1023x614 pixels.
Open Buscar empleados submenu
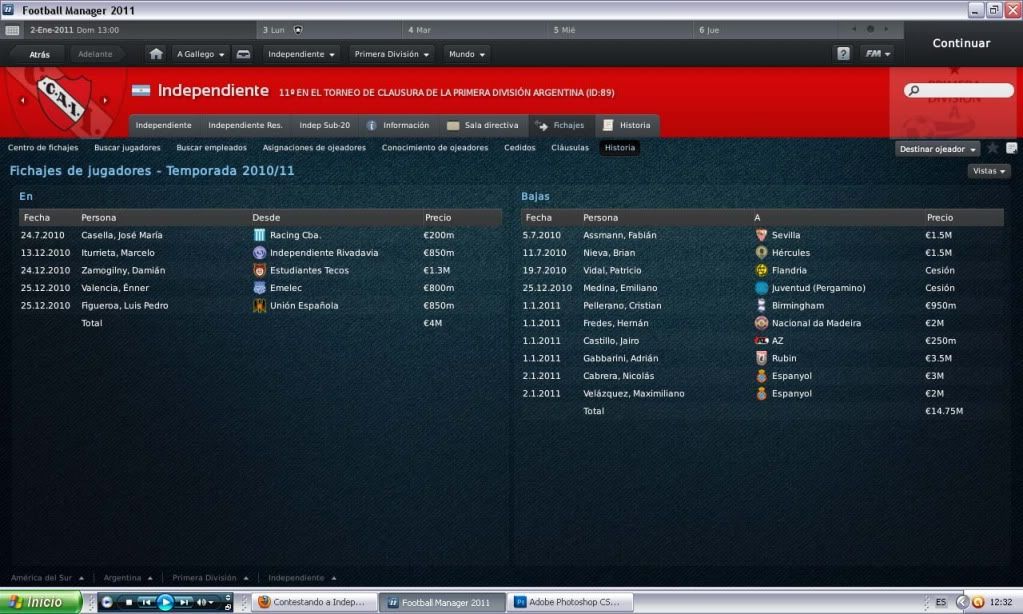pos(211,147)
